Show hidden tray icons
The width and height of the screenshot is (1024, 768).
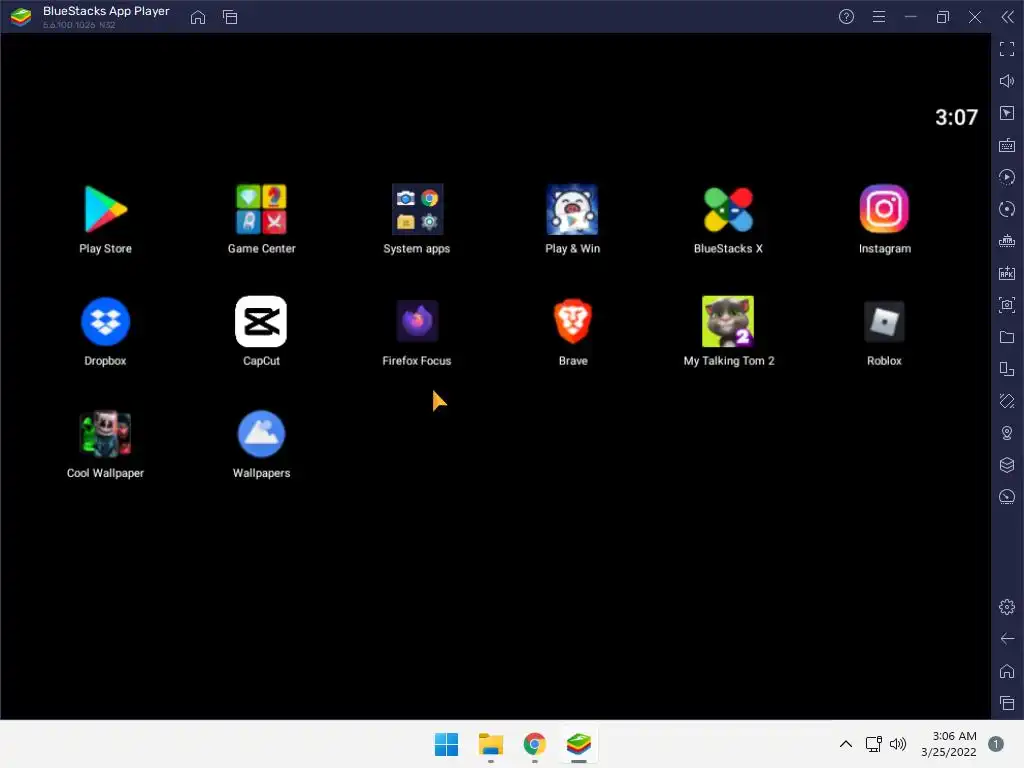click(x=845, y=744)
